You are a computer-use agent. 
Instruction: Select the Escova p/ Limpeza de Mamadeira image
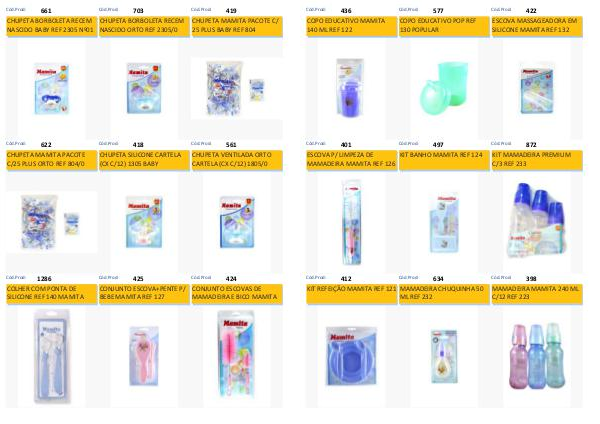(x=351, y=222)
